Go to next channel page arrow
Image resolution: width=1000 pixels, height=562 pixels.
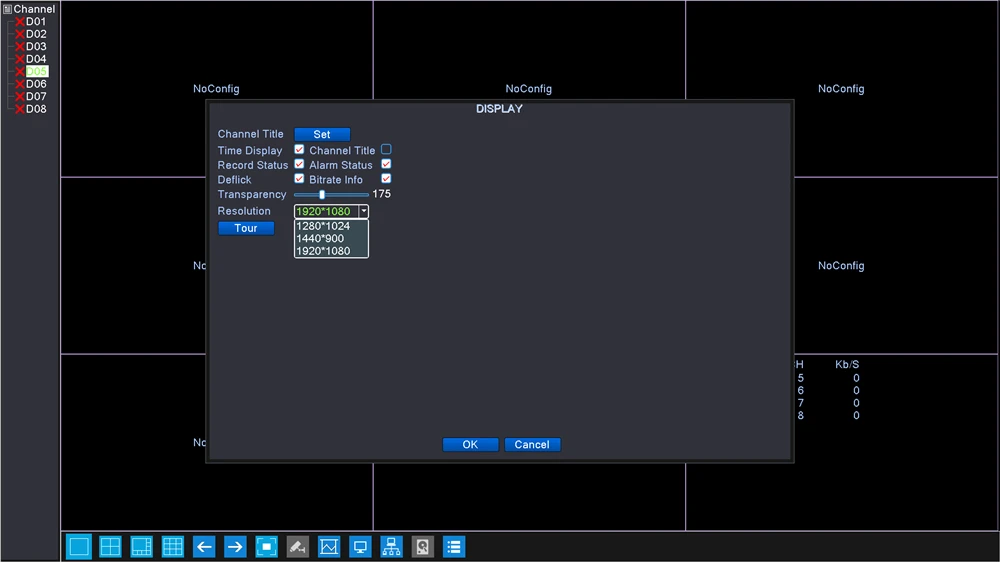tap(235, 547)
